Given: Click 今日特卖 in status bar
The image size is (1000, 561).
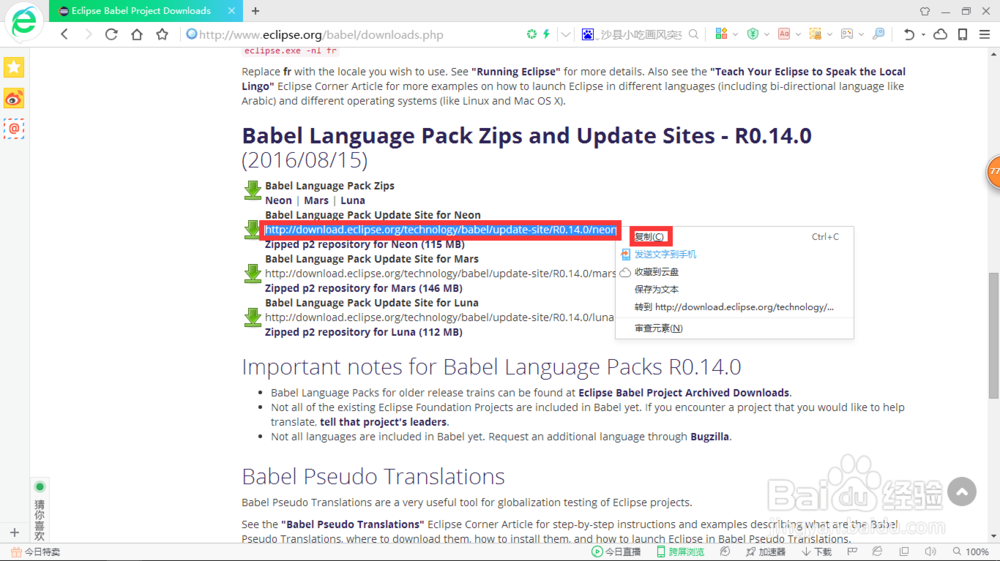Looking at the screenshot, I should pos(35,551).
